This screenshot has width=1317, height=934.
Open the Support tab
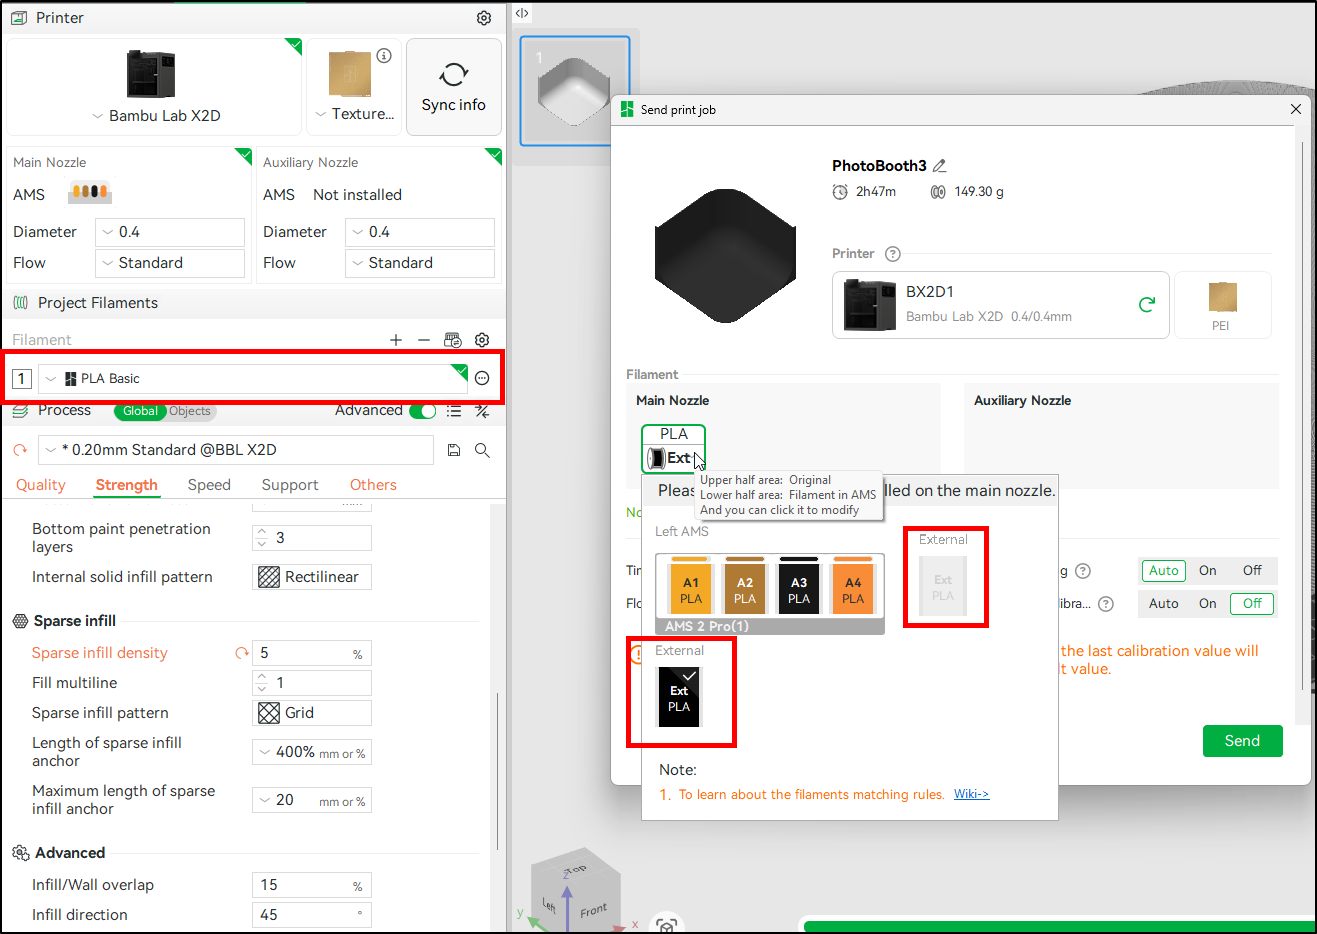[x=290, y=485]
